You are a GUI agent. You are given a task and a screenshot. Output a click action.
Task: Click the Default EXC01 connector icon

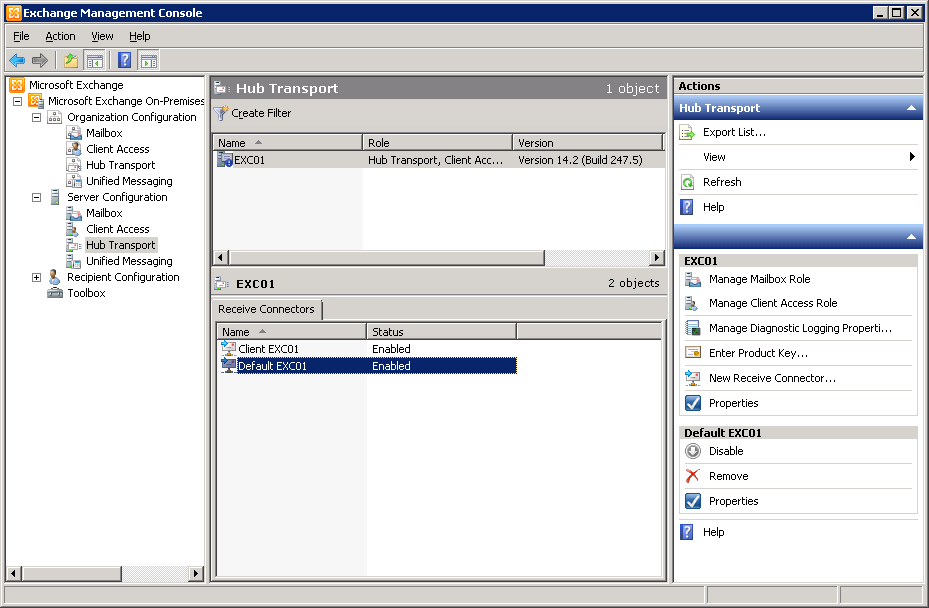[228, 366]
